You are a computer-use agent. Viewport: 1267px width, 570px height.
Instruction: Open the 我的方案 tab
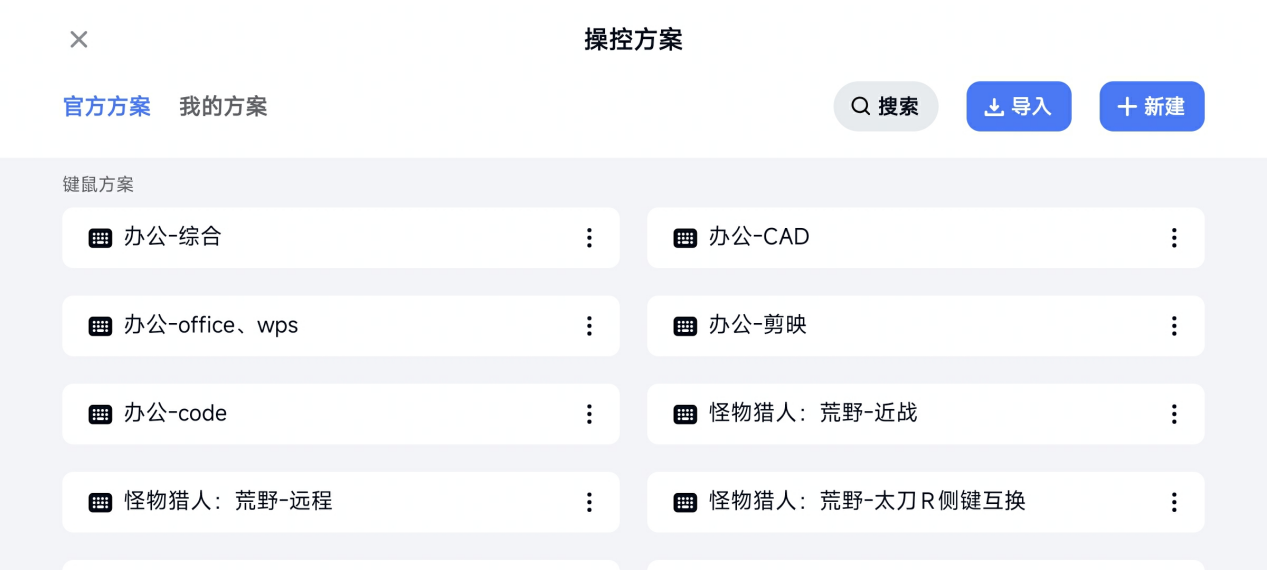coord(223,106)
